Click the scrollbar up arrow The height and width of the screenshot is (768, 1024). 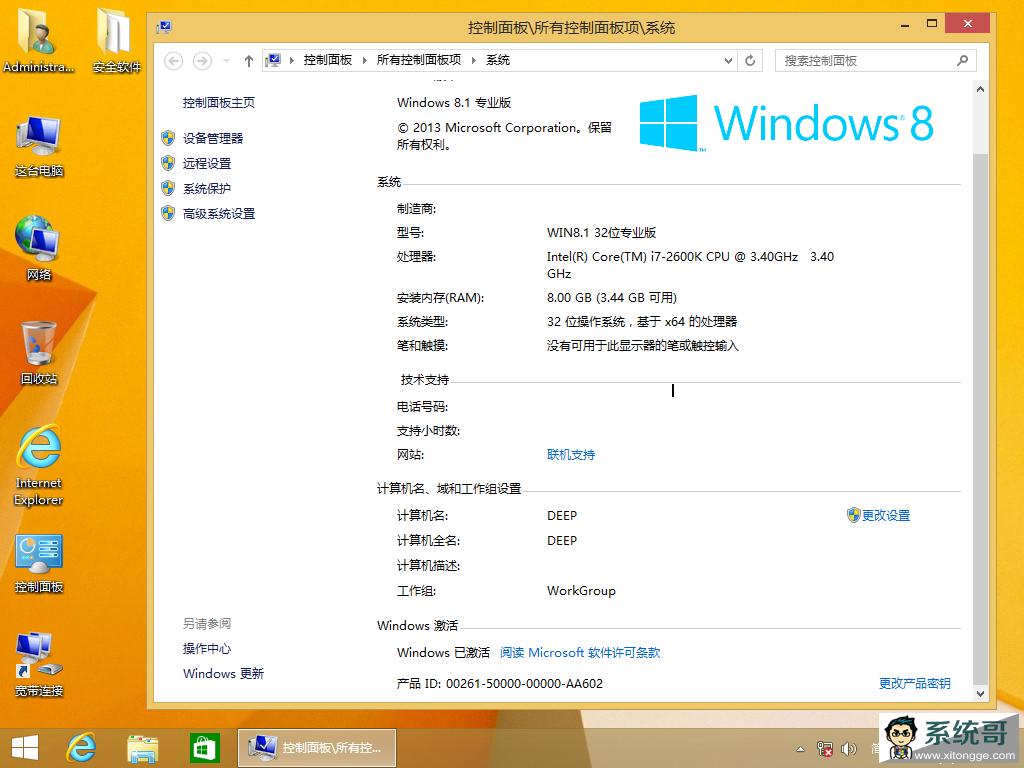(x=980, y=89)
